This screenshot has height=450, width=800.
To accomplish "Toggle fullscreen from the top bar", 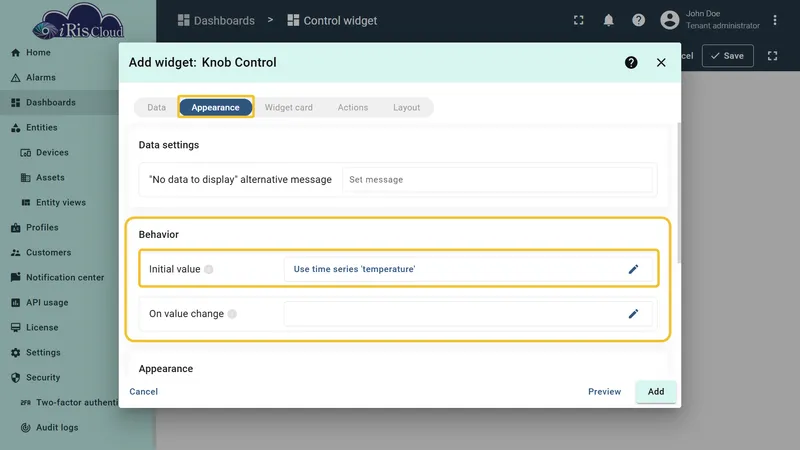I will tap(578, 20).
